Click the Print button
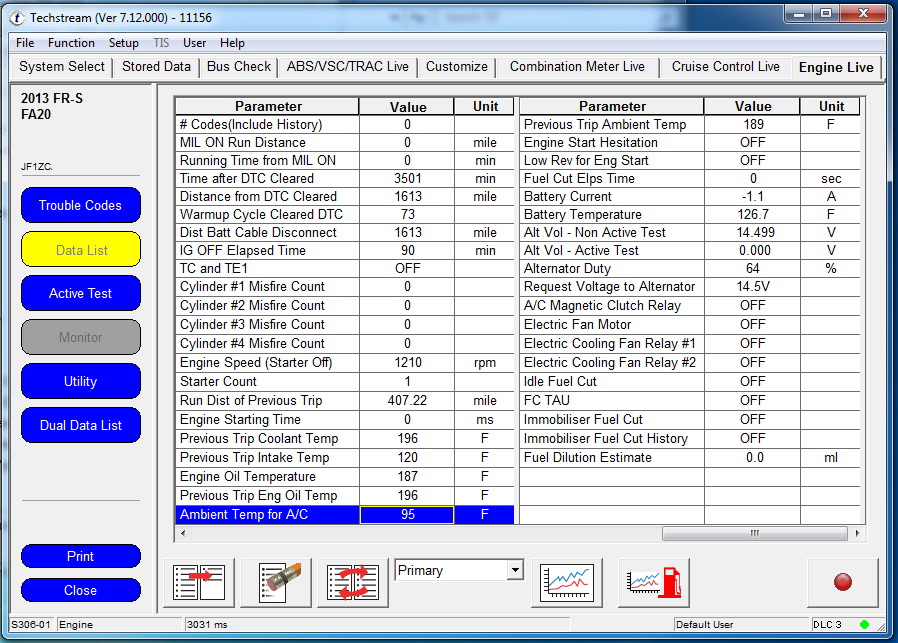 pyautogui.click(x=80, y=556)
